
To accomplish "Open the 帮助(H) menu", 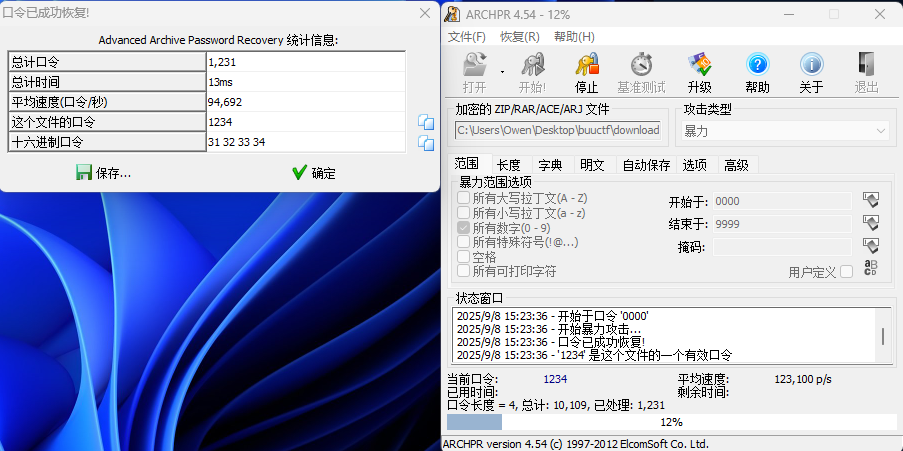I will tap(574, 37).
